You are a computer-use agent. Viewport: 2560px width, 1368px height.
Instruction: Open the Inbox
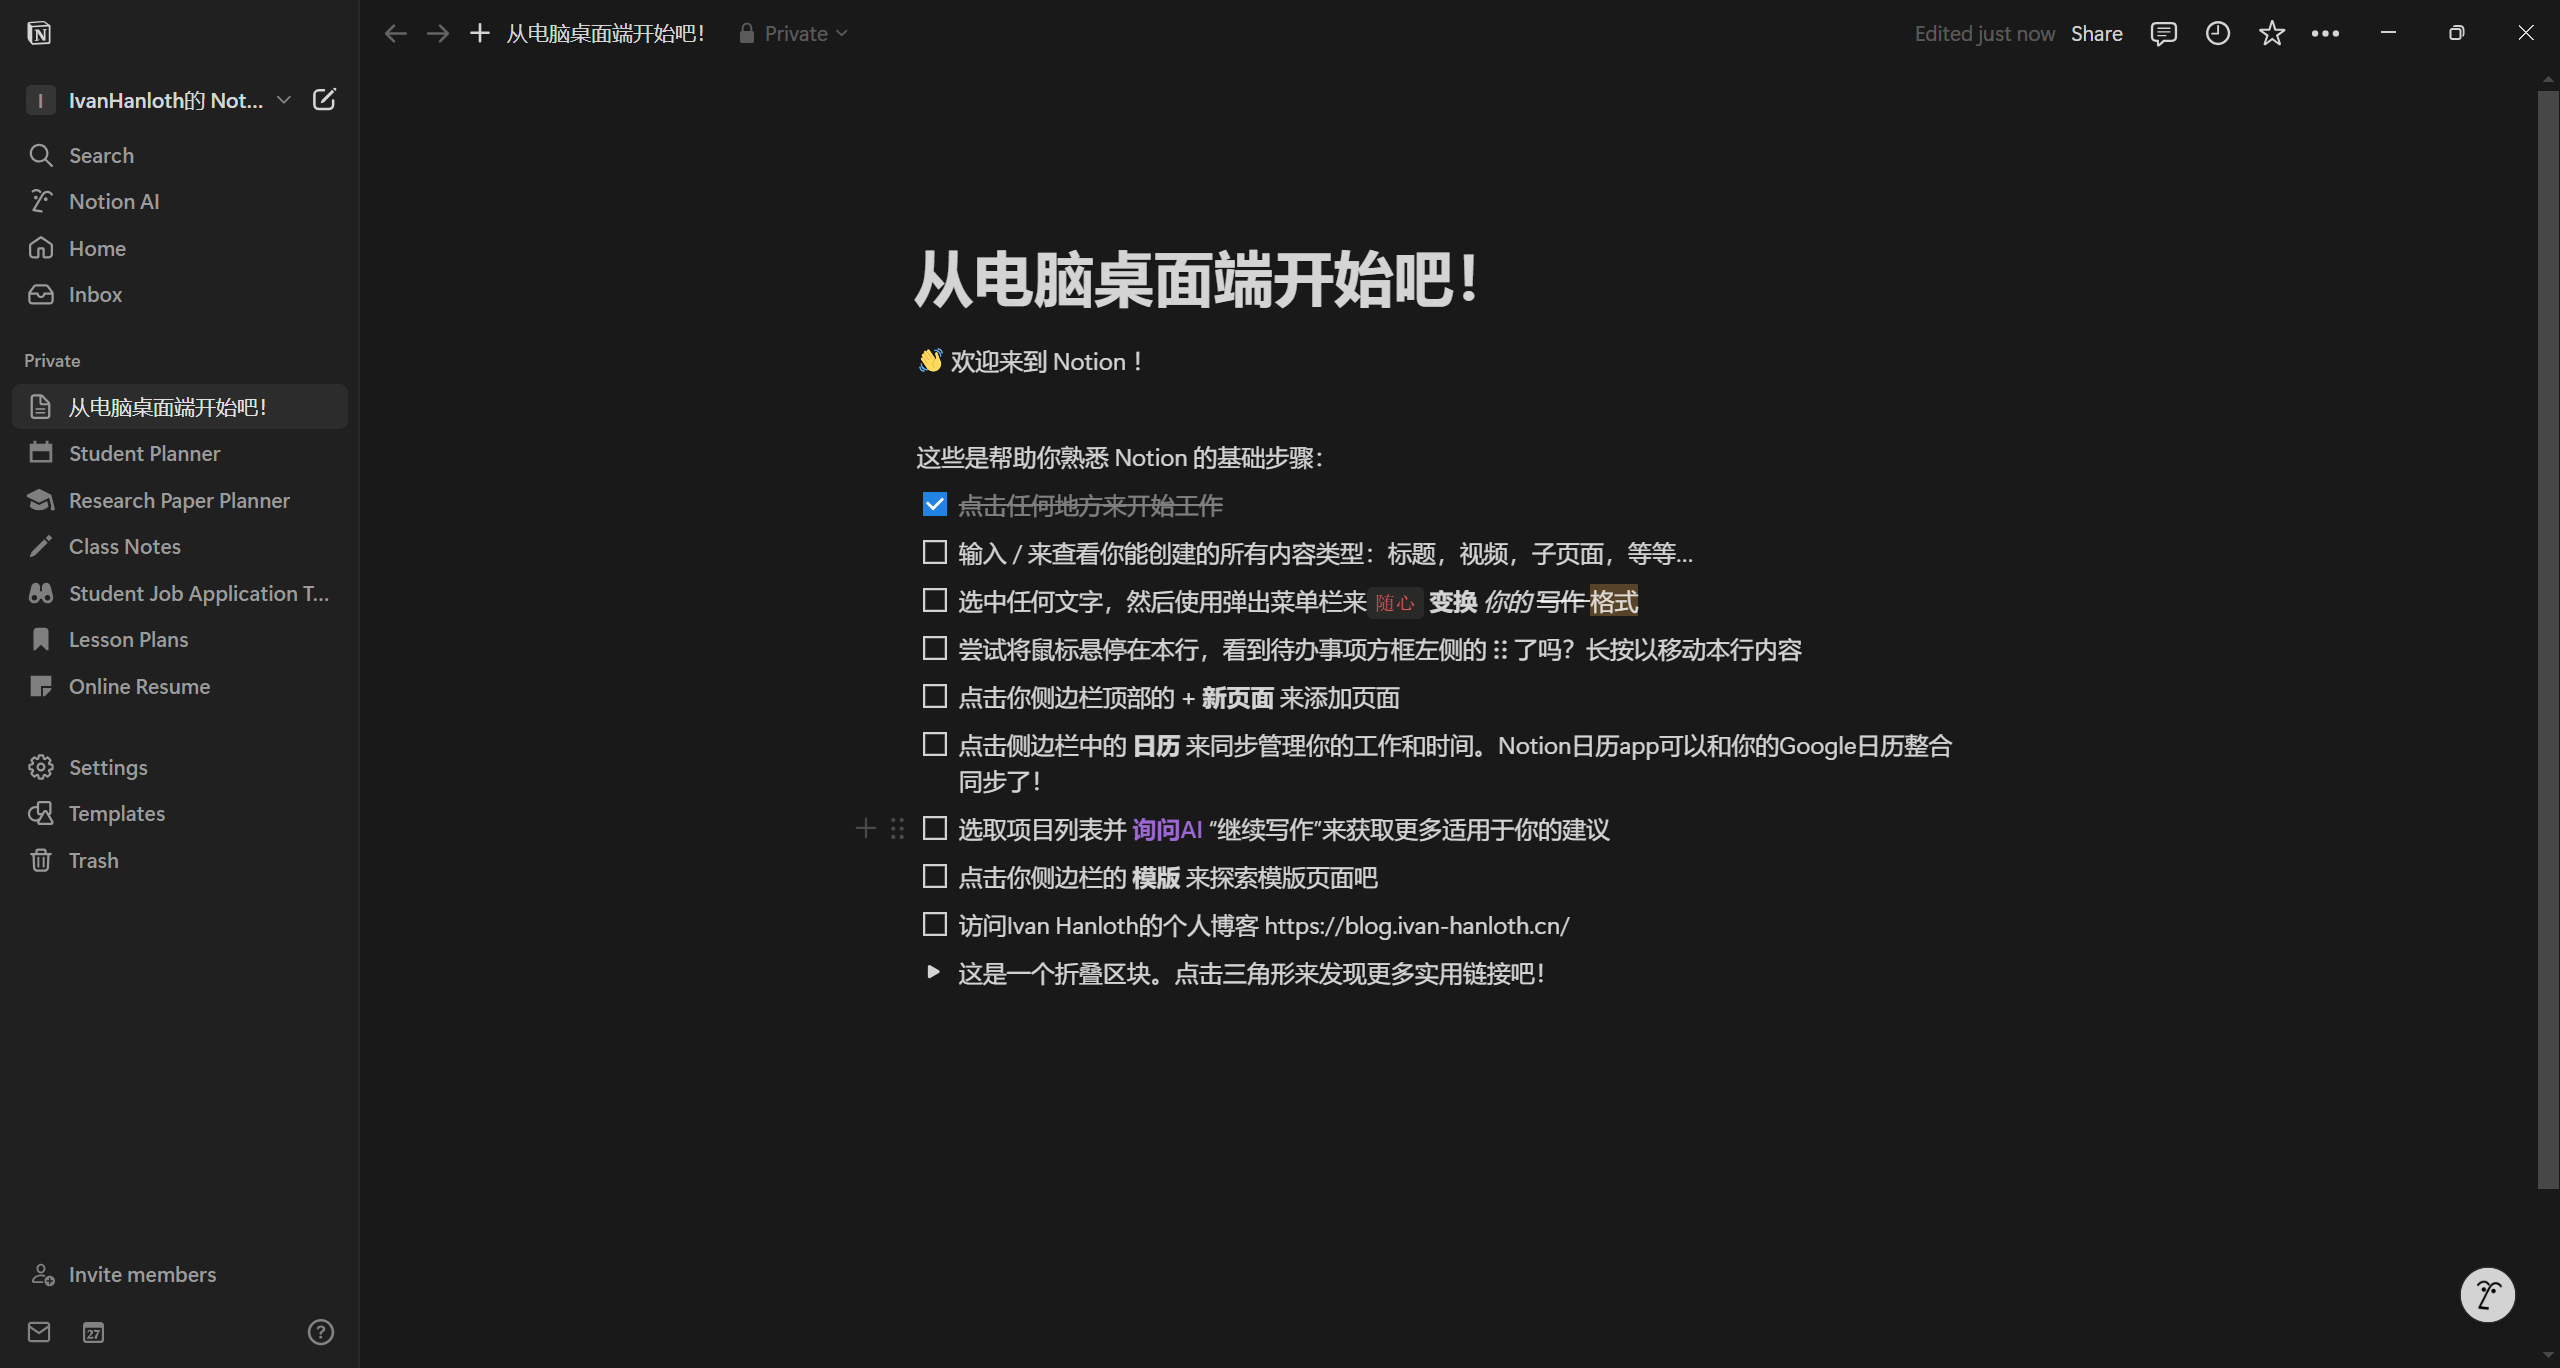pyautogui.click(x=180, y=294)
